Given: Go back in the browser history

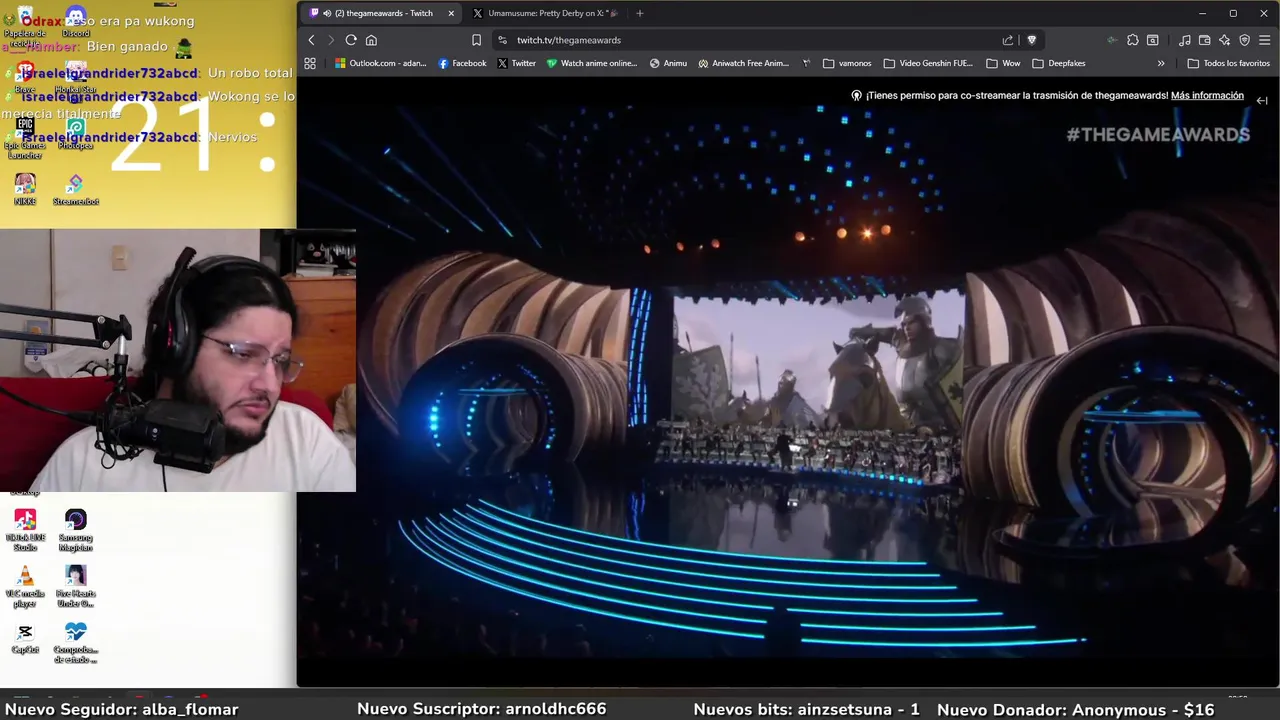Looking at the screenshot, I should 311,40.
